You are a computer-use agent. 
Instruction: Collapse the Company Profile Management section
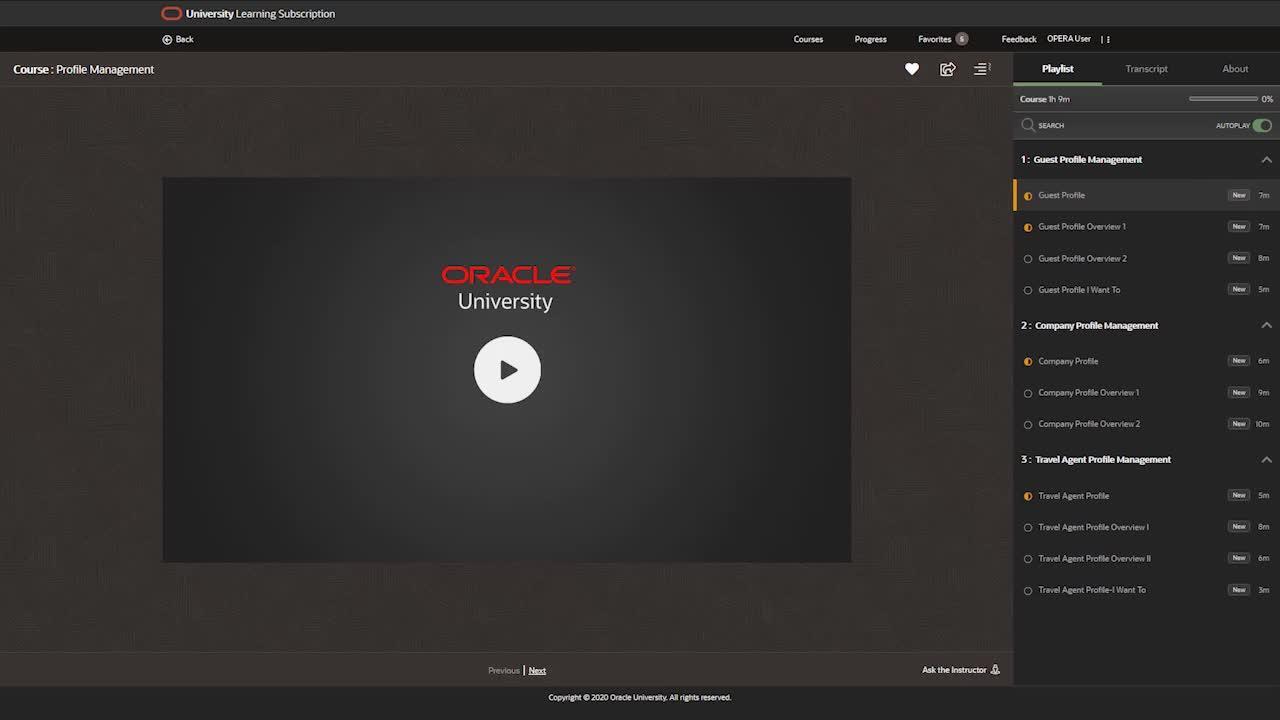[1266, 325]
